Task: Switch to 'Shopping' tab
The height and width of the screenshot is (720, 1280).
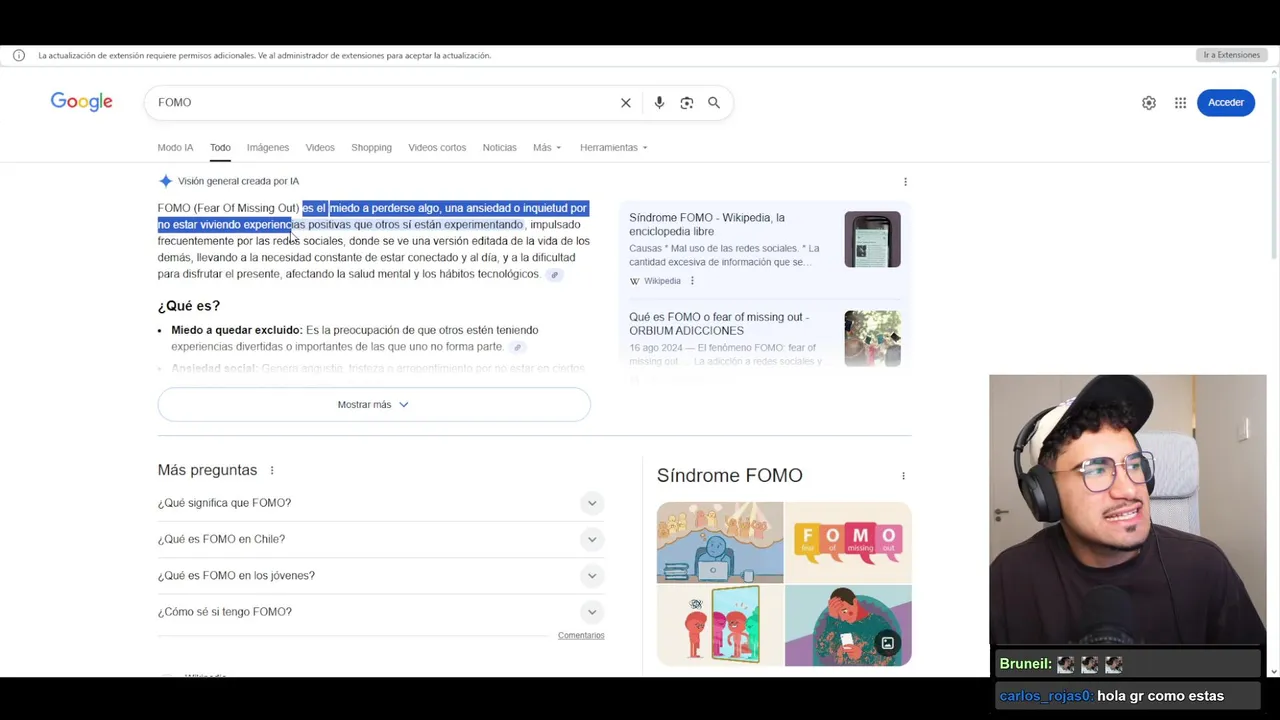Action: click(371, 148)
